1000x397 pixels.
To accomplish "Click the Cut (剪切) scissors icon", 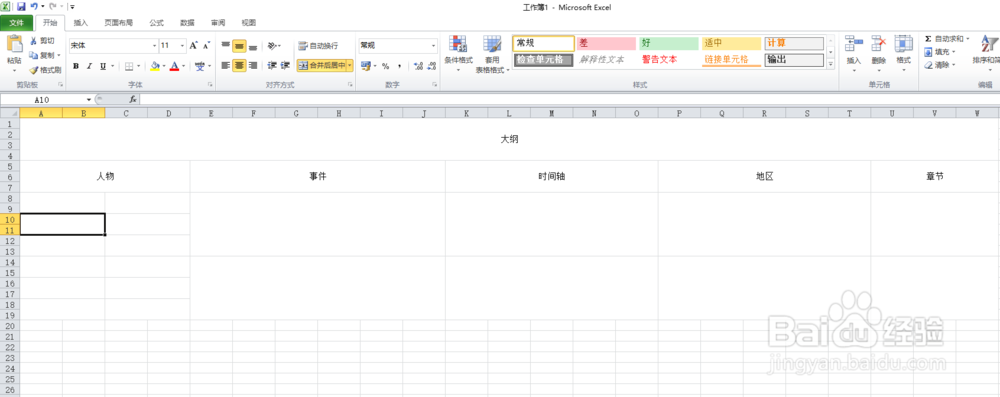I will [34, 41].
